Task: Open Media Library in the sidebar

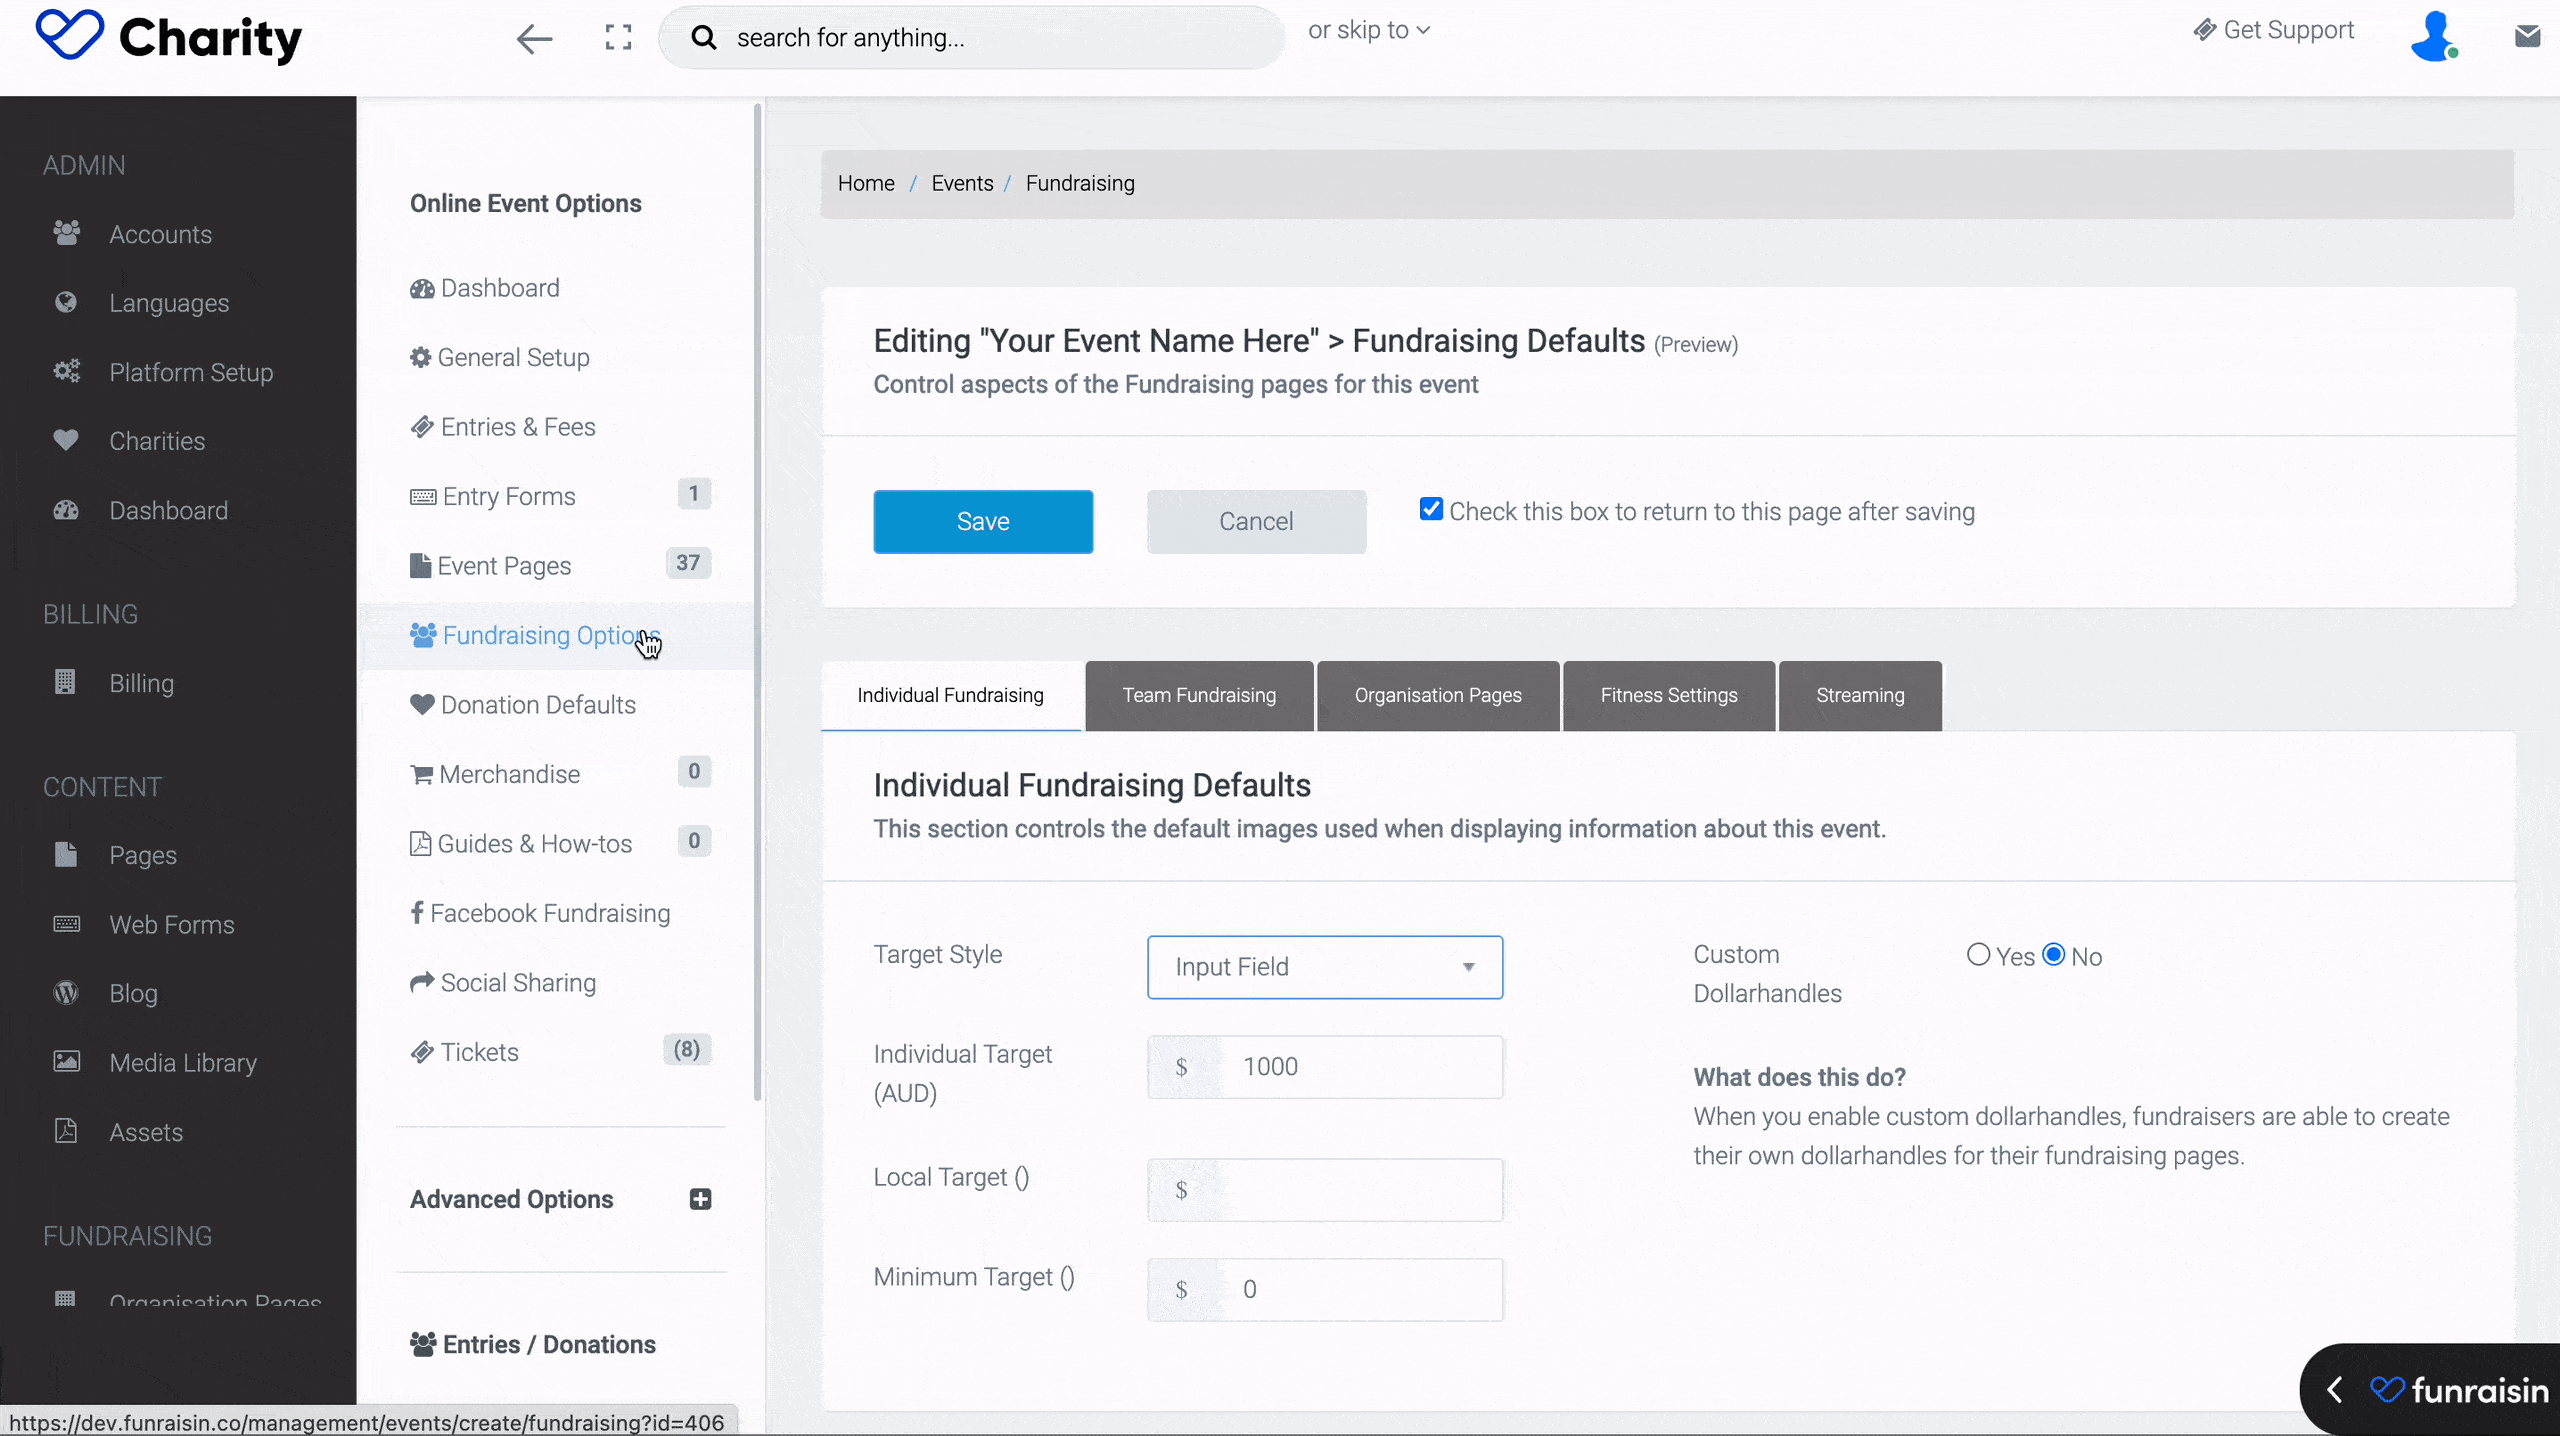Action: pyautogui.click(x=183, y=1063)
